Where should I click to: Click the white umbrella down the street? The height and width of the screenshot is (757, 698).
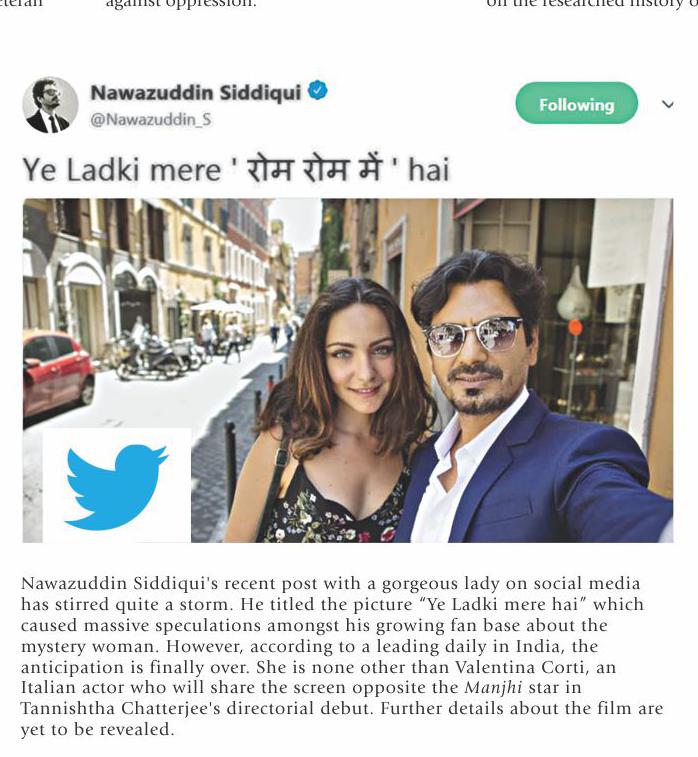pyautogui.click(x=216, y=306)
